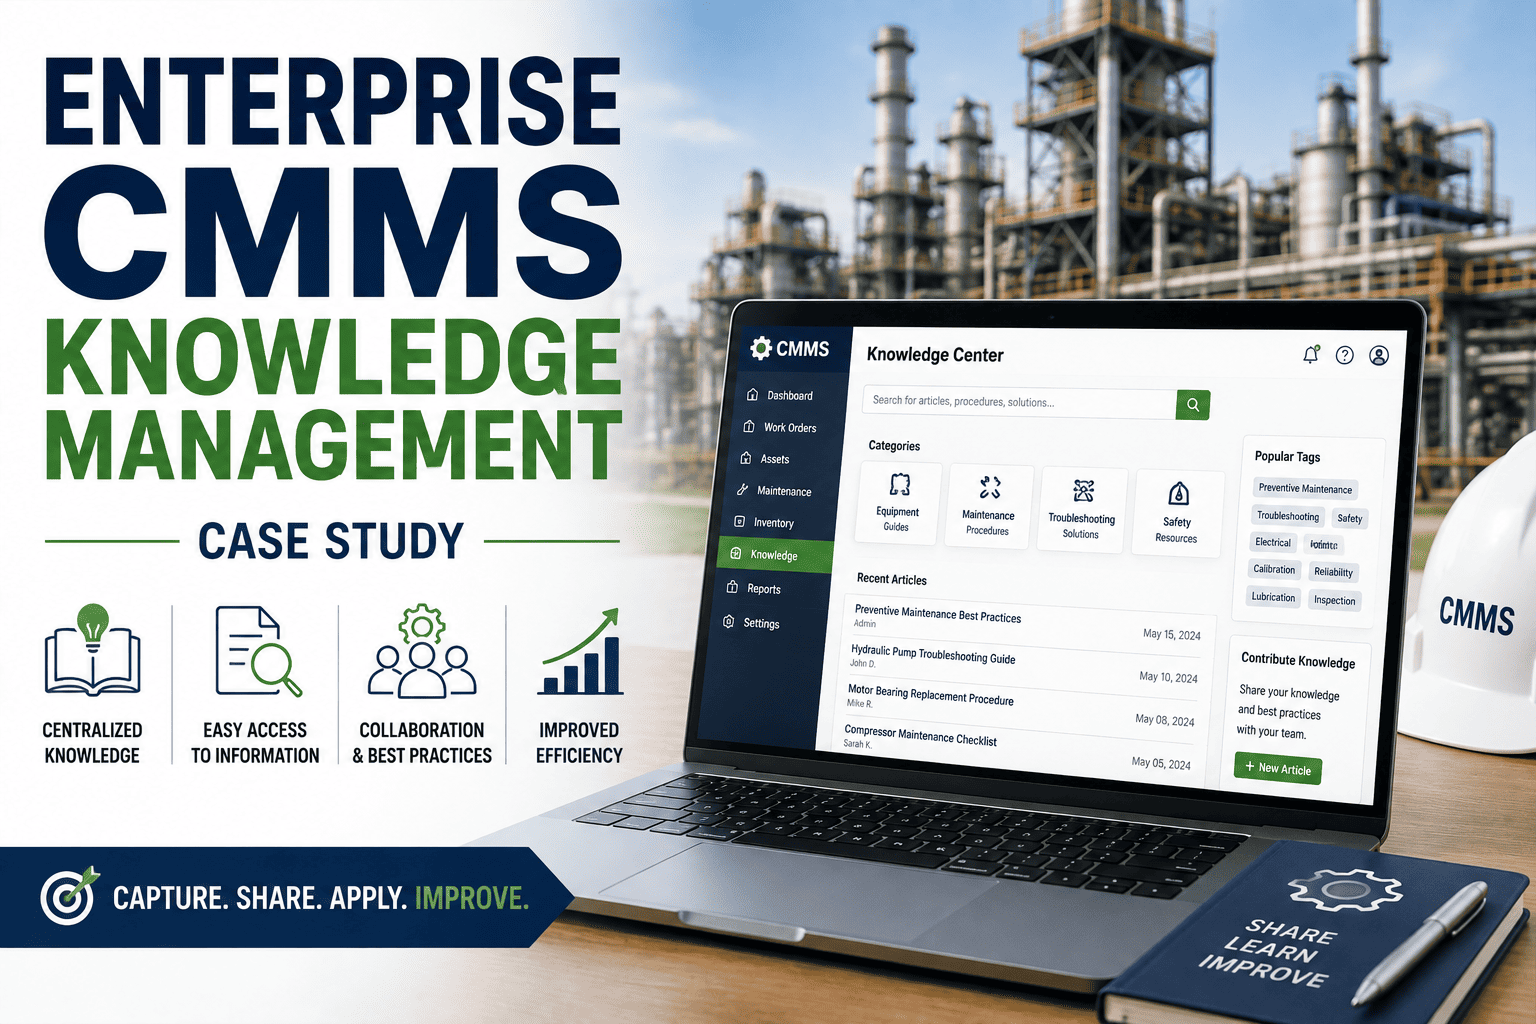This screenshot has height=1024, width=1536.
Task: Click the May 10, 2024 date
Action: pos(1168,677)
